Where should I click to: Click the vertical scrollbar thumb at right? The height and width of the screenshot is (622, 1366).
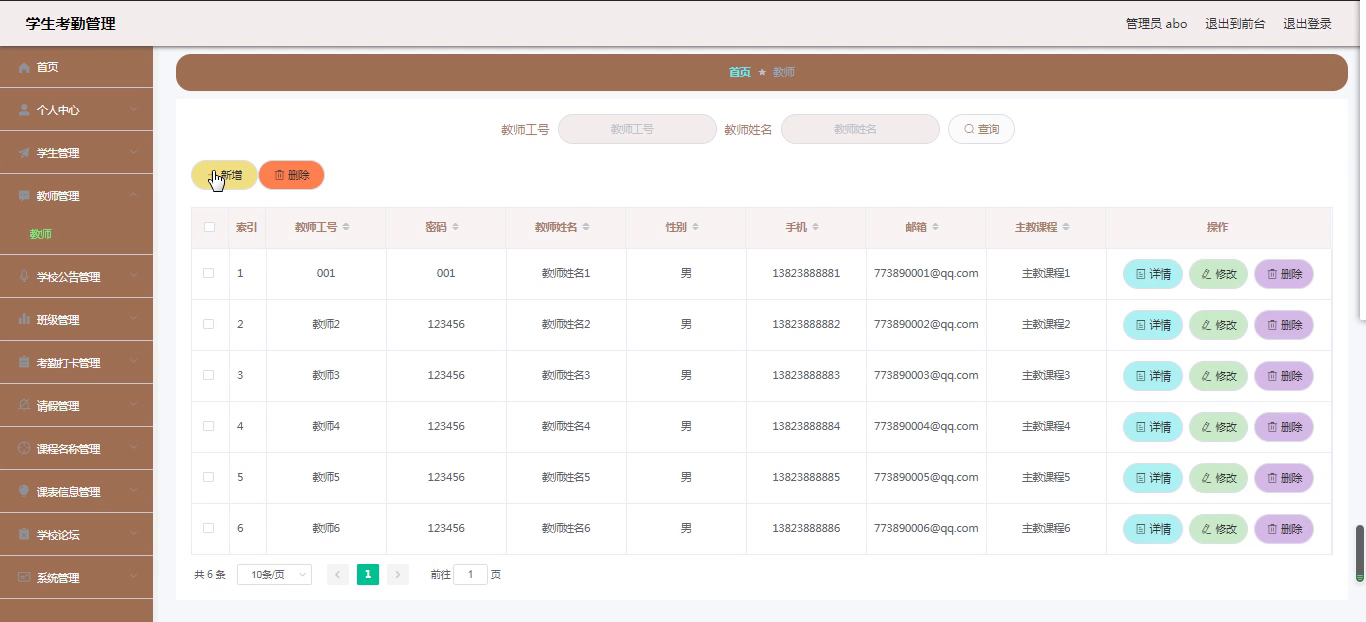(1359, 553)
